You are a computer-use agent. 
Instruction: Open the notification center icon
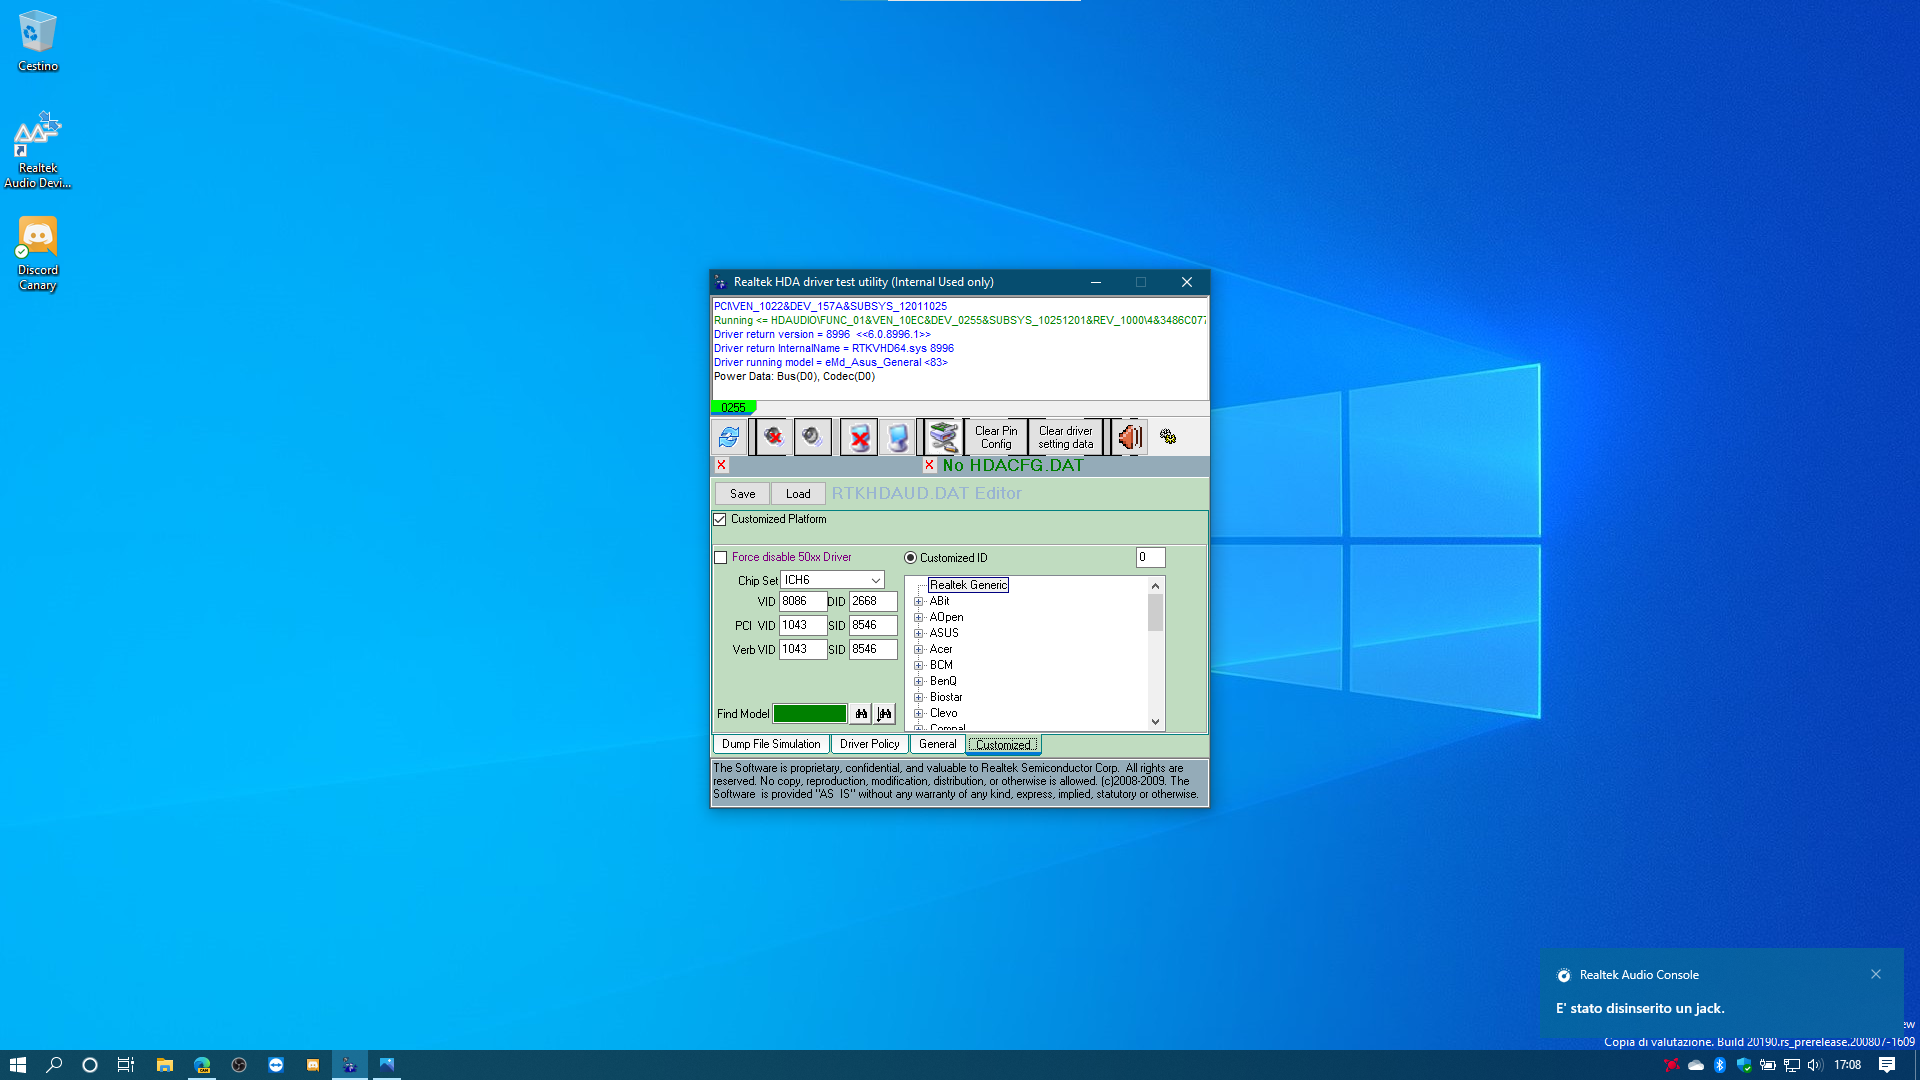click(x=1887, y=1065)
